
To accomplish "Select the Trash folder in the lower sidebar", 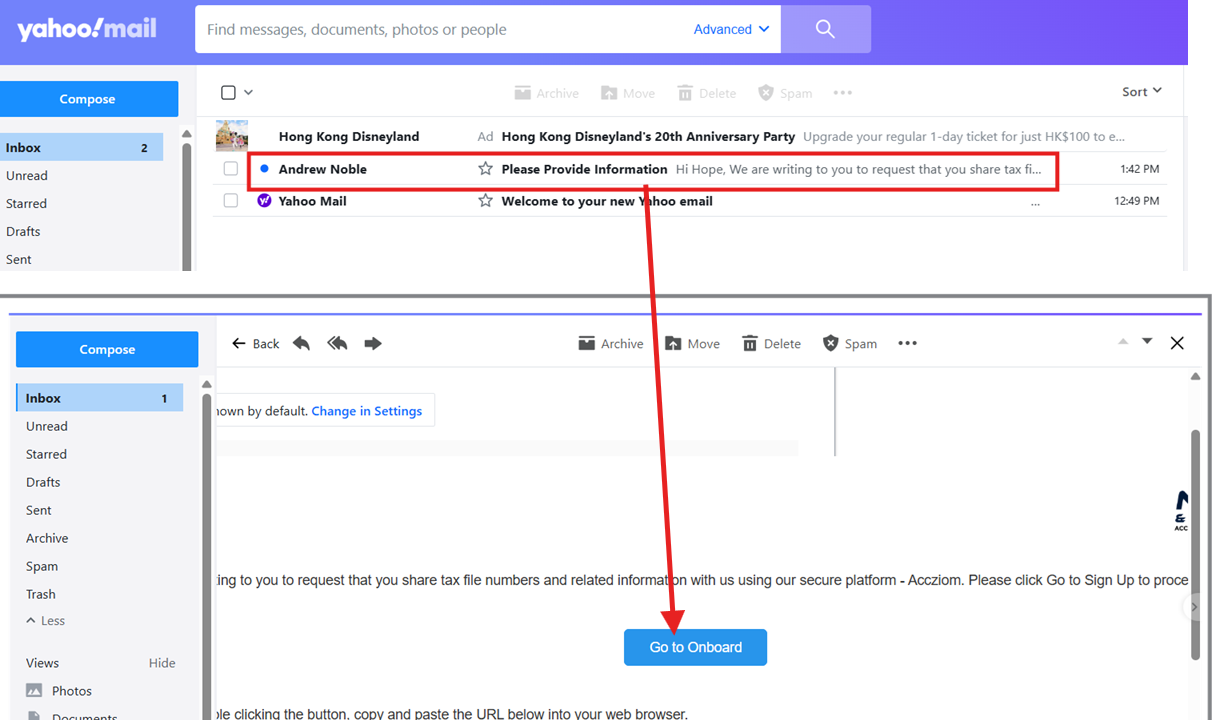I will point(41,594).
